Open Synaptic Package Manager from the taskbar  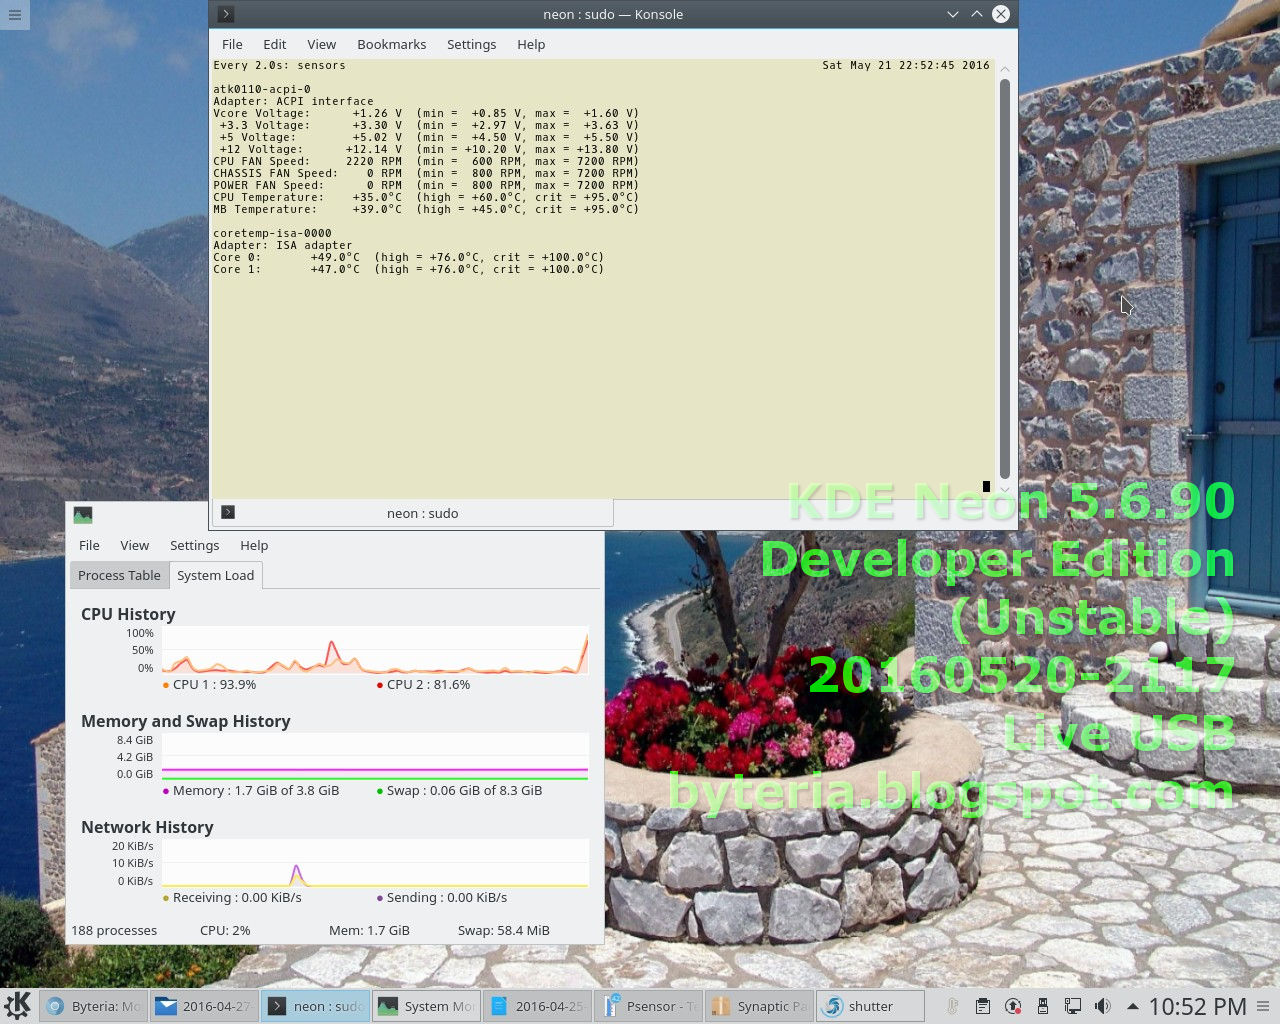(x=759, y=1005)
